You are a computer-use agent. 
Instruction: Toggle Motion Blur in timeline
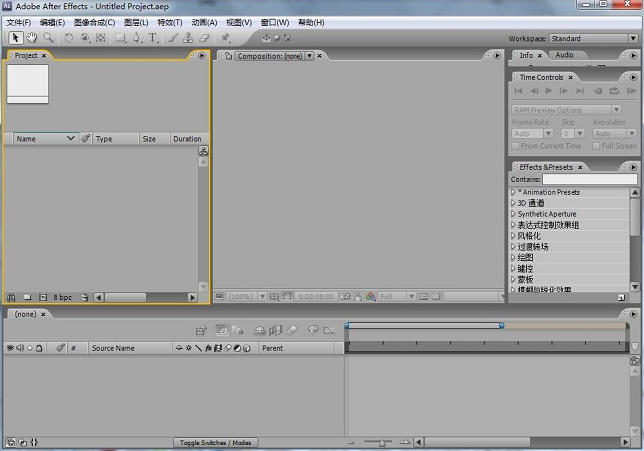point(292,330)
